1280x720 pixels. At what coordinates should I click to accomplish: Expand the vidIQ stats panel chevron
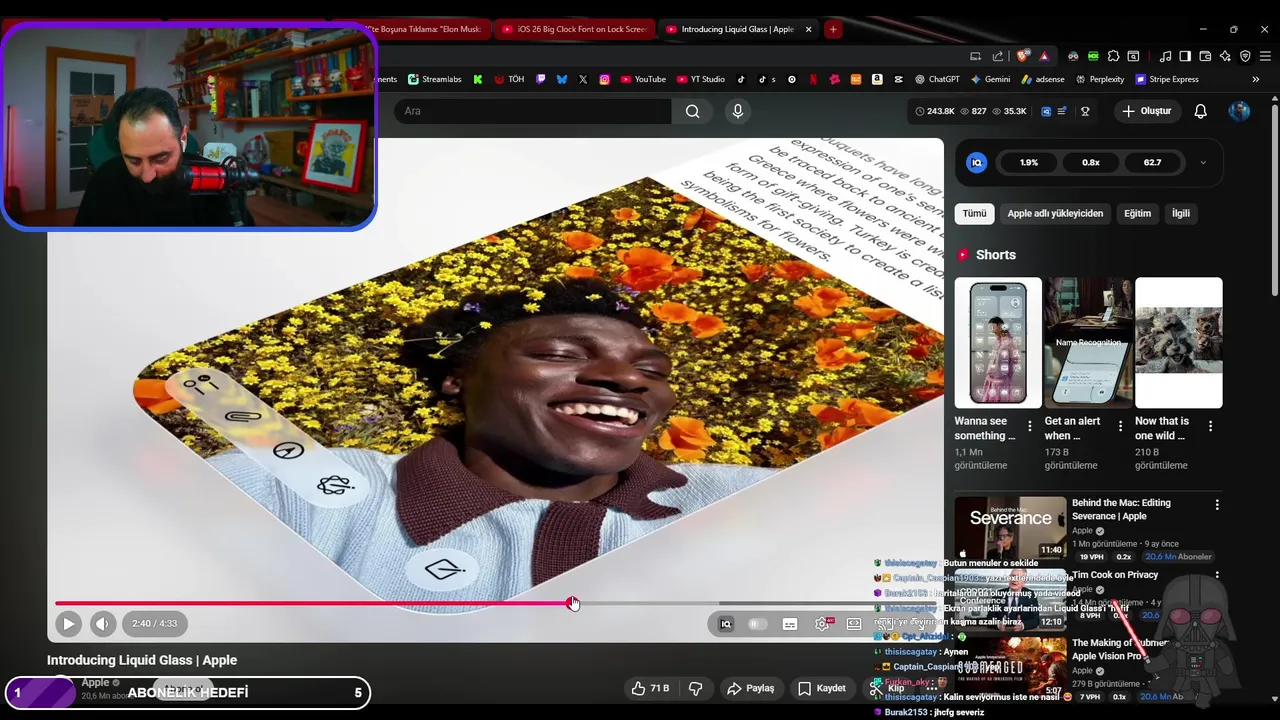pyautogui.click(x=1203, y=162)
